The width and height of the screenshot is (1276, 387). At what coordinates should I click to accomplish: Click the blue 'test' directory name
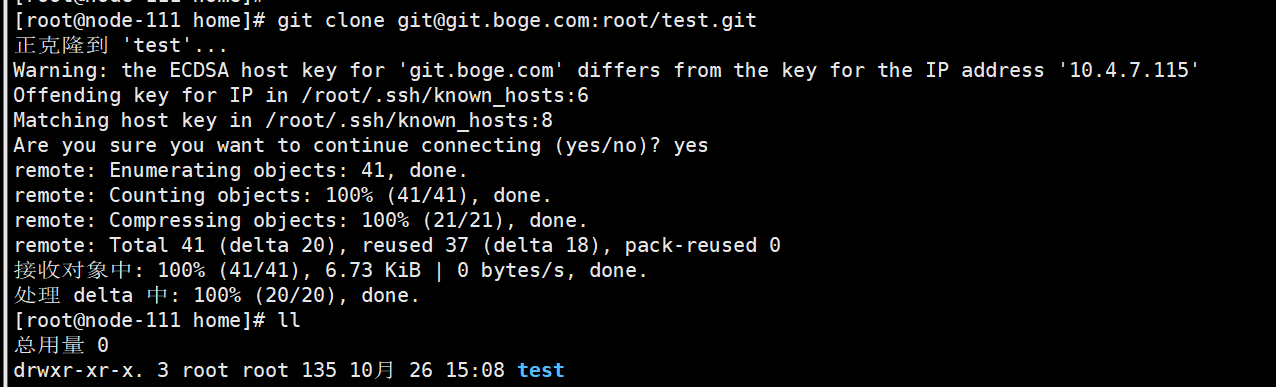click(541, 370)
